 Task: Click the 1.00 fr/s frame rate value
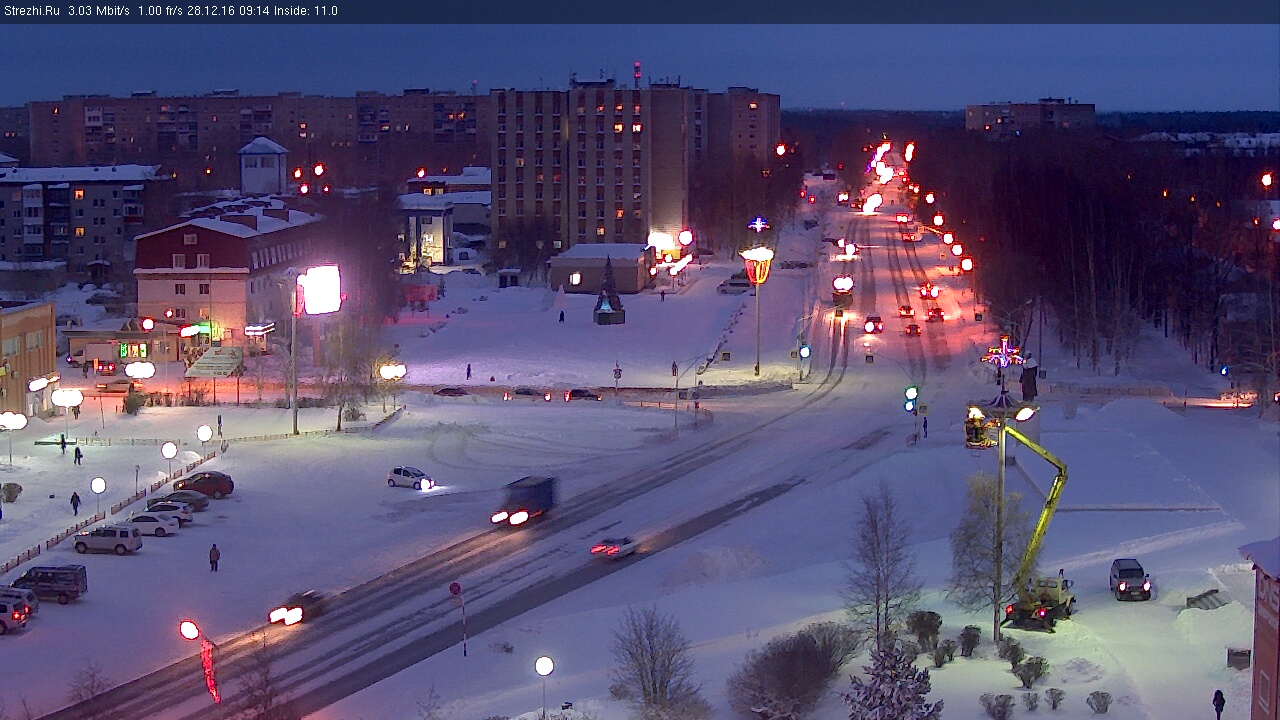(x=160, y=11)
